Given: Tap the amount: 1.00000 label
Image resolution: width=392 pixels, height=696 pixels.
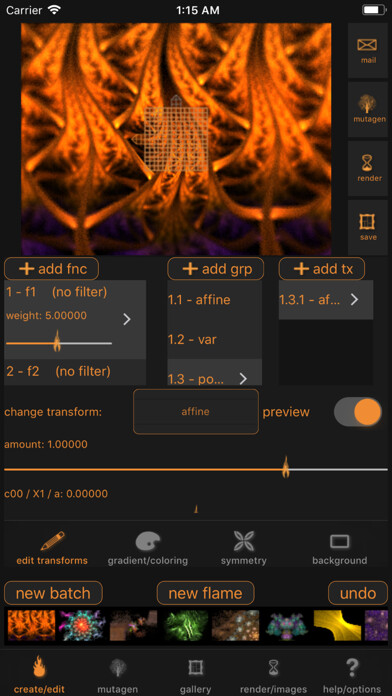Looking at the screenshot, I should (x=46, y=444).
